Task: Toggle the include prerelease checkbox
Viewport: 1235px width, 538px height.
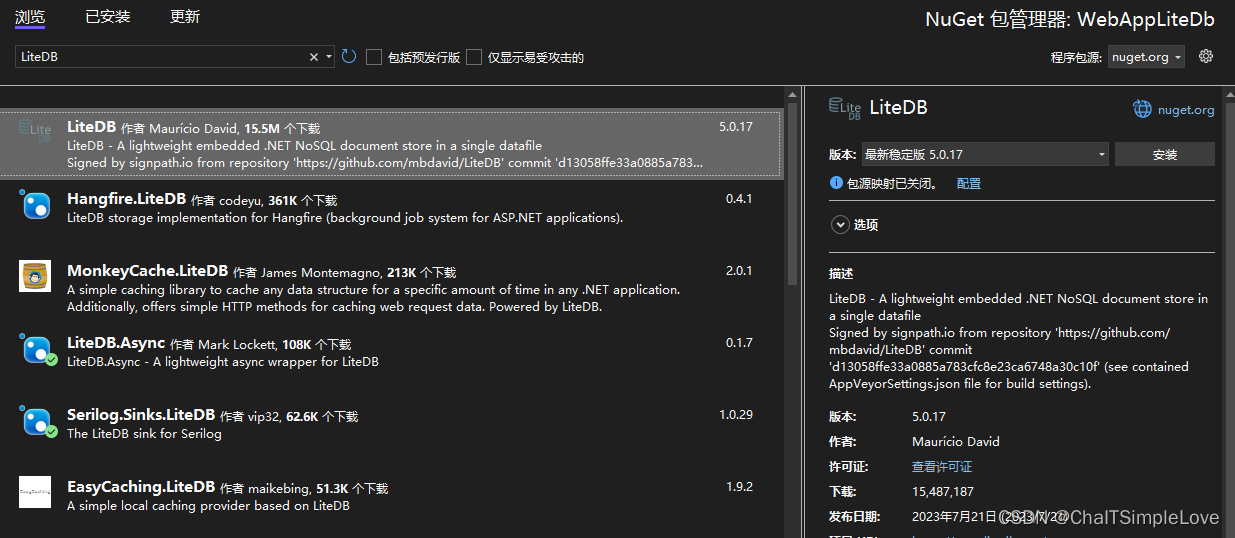Action: coord(374,57)
